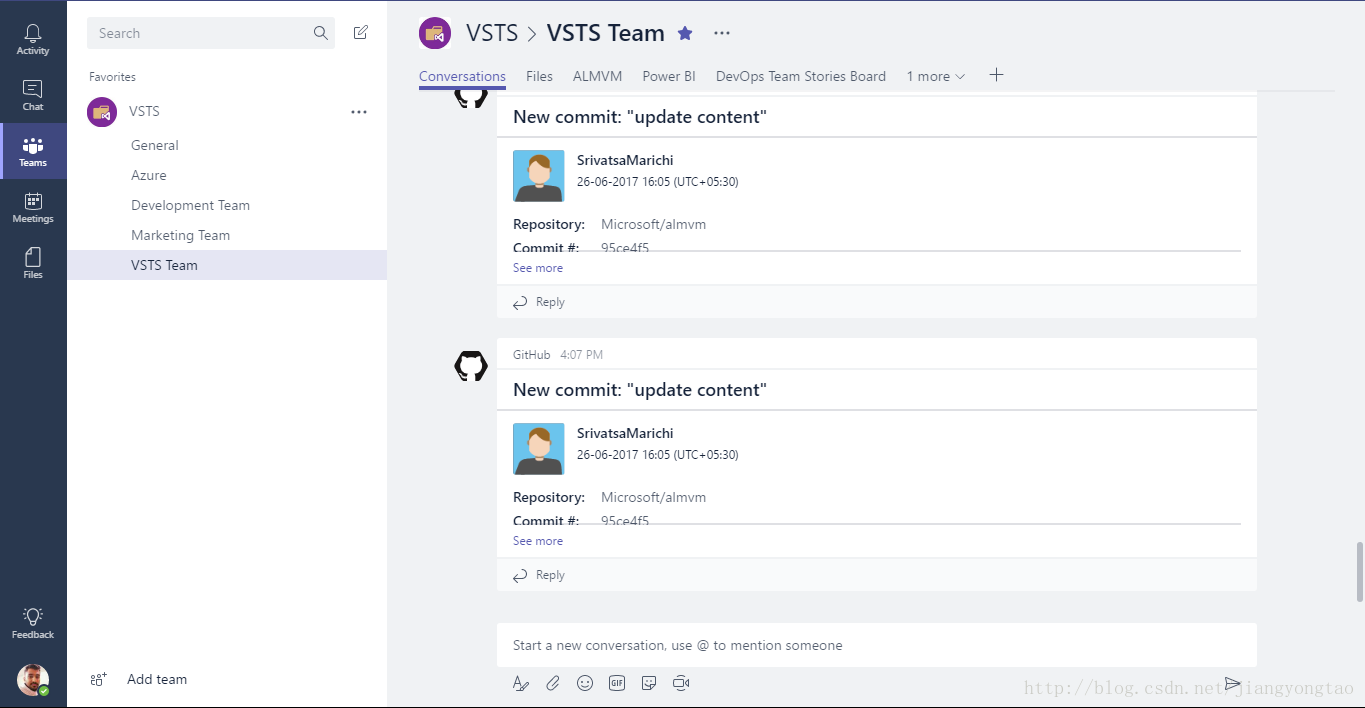The height and width of the screenshot is (708, 1365).
Task: Open the sticker picker
Action: coord(649,683)
